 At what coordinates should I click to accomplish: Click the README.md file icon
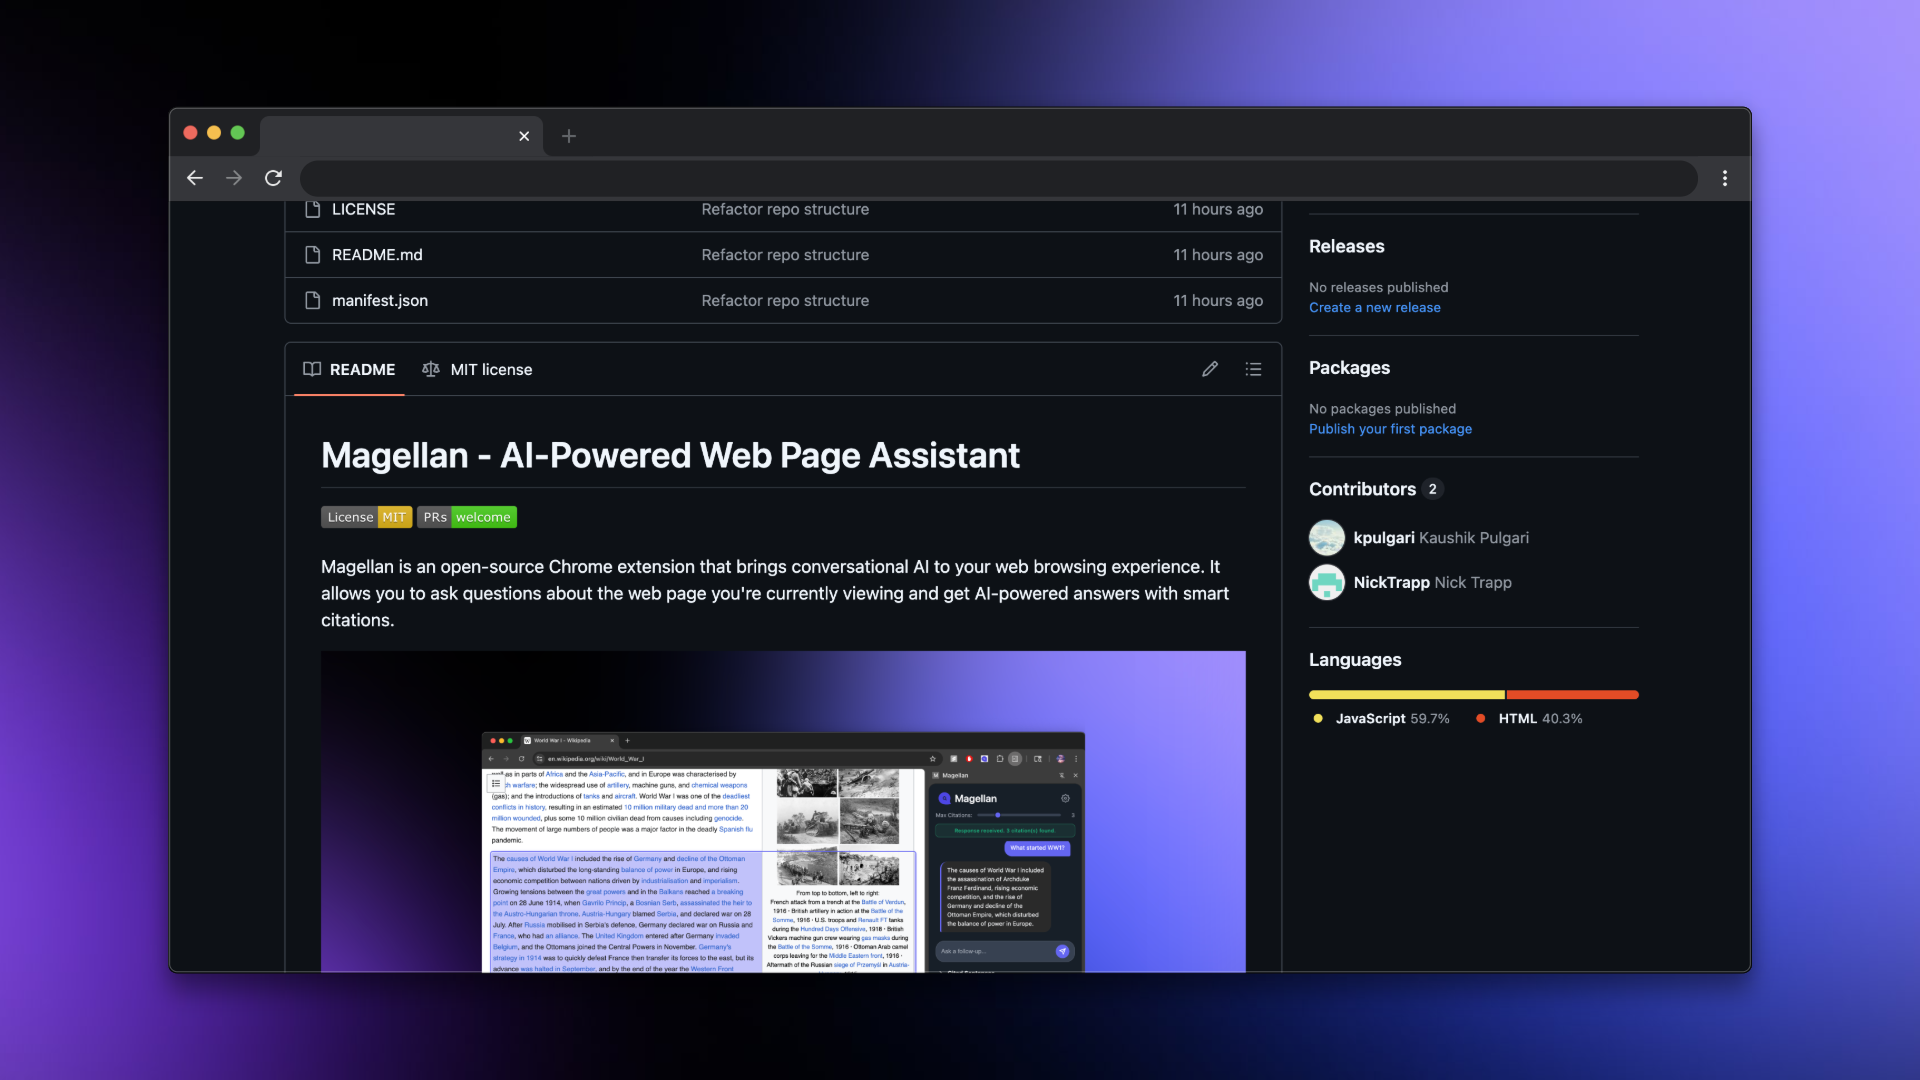coord(312,255)
